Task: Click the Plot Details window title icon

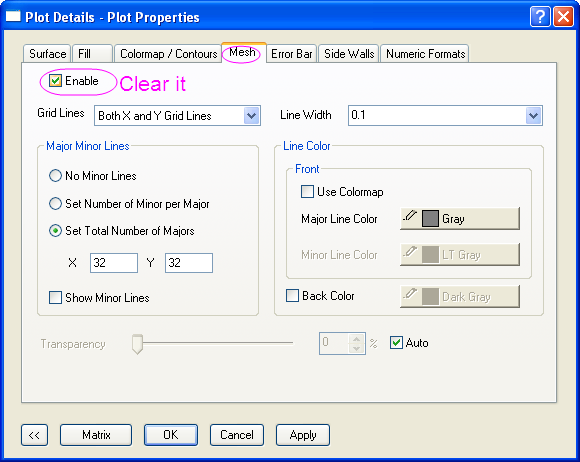Action: point(13,17)
